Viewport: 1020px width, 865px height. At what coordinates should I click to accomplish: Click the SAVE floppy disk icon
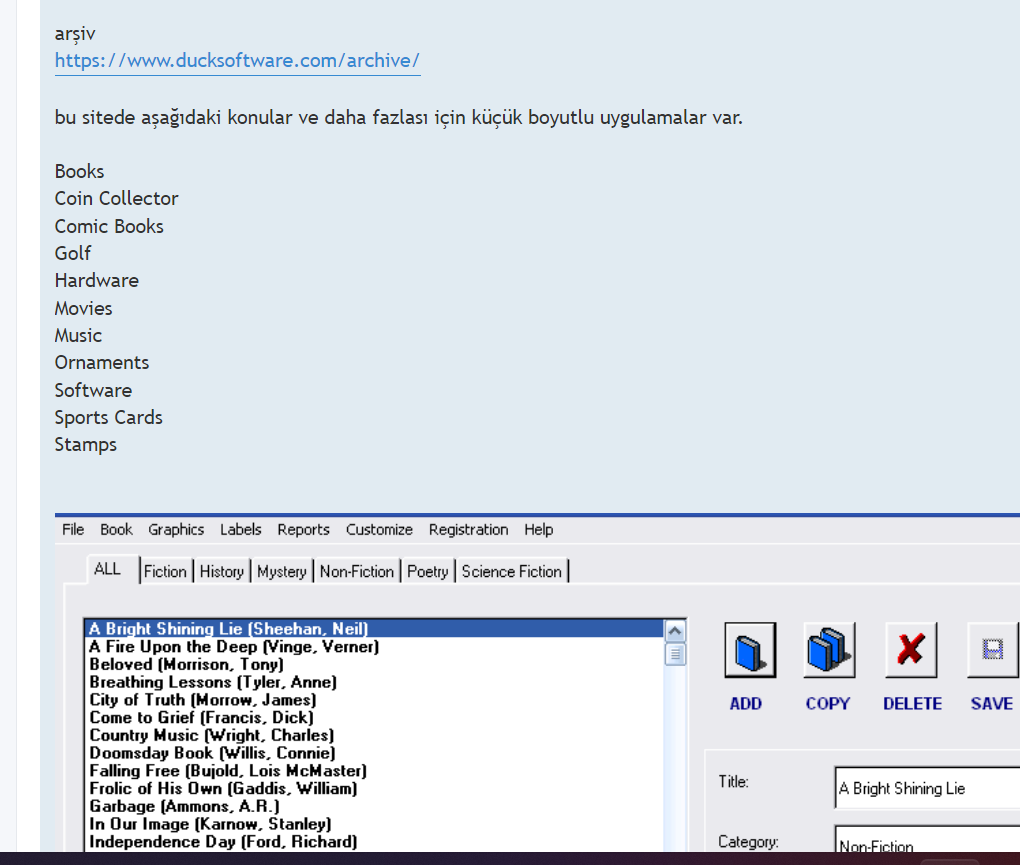[x=993, y=650]
